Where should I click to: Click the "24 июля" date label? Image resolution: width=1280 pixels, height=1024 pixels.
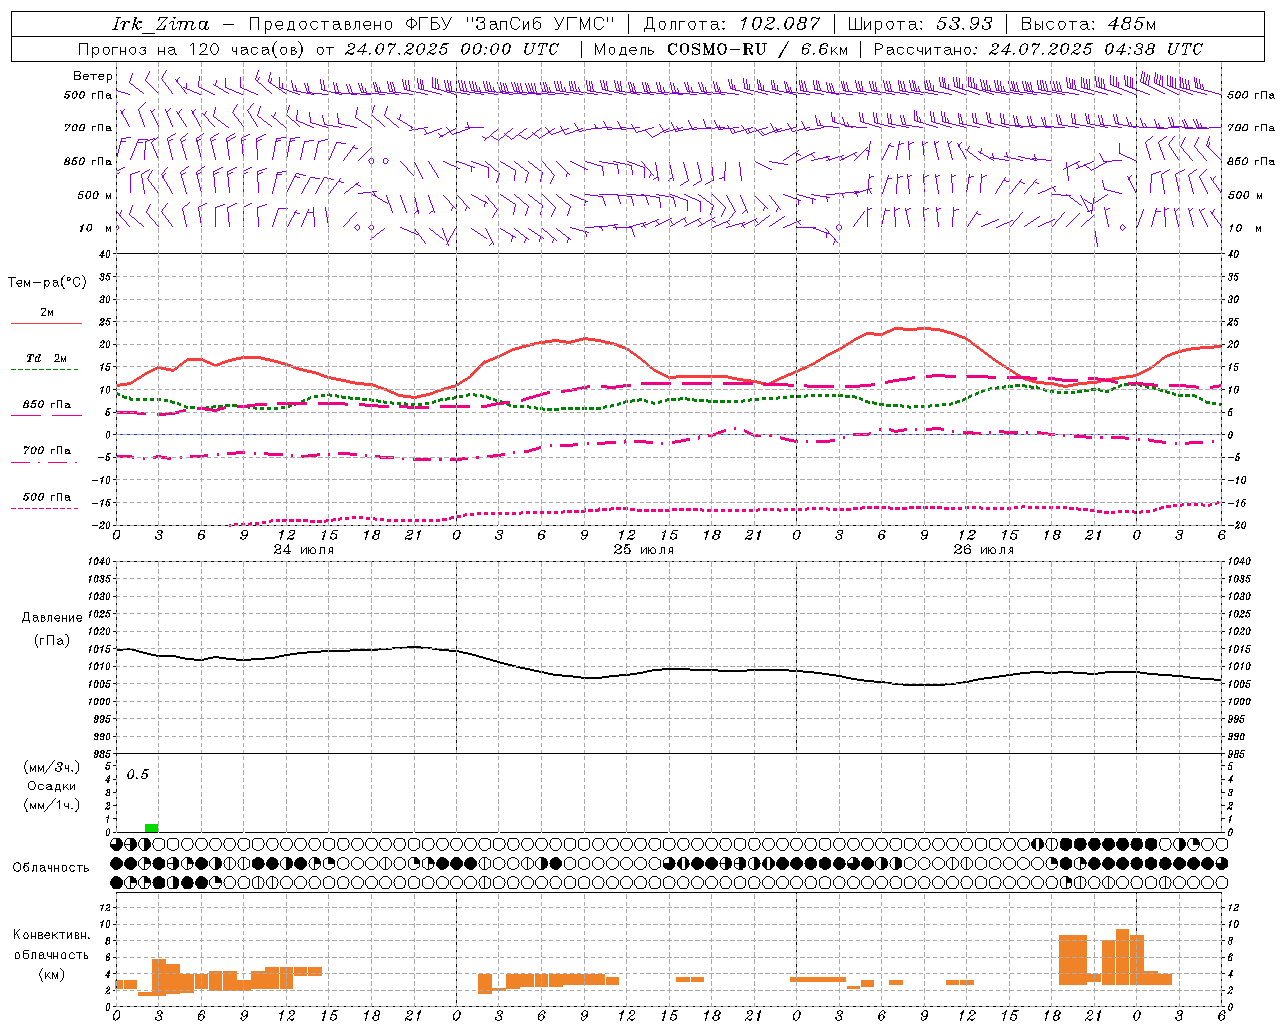click(304, 550)
